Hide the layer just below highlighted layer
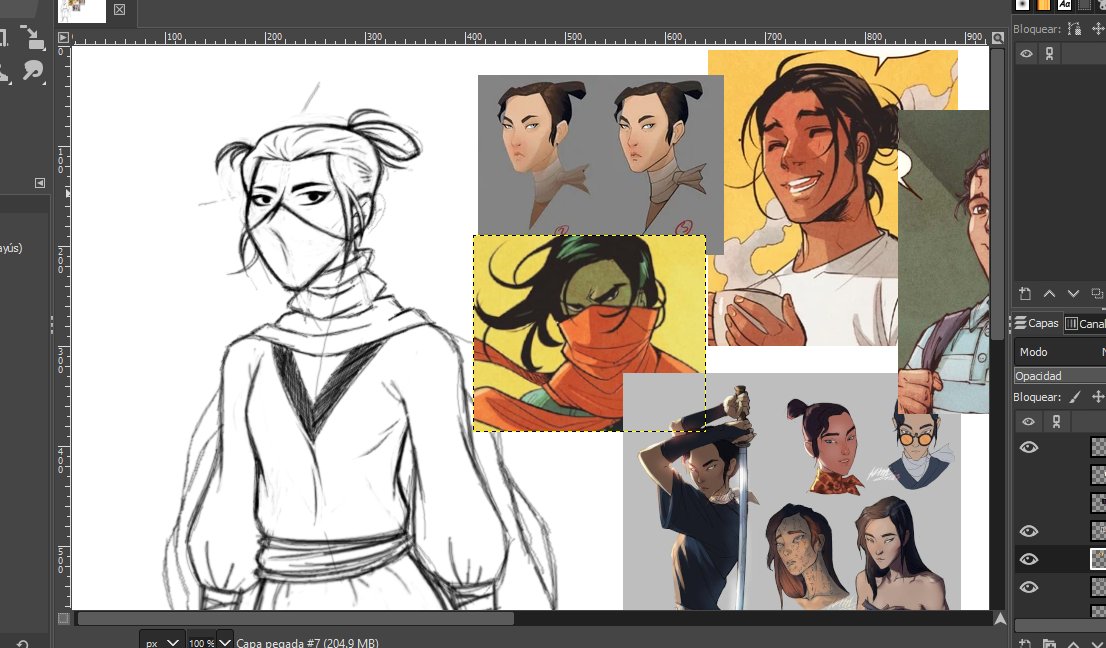This screenshot has height=648, width=1106. tap(1028, 587)
